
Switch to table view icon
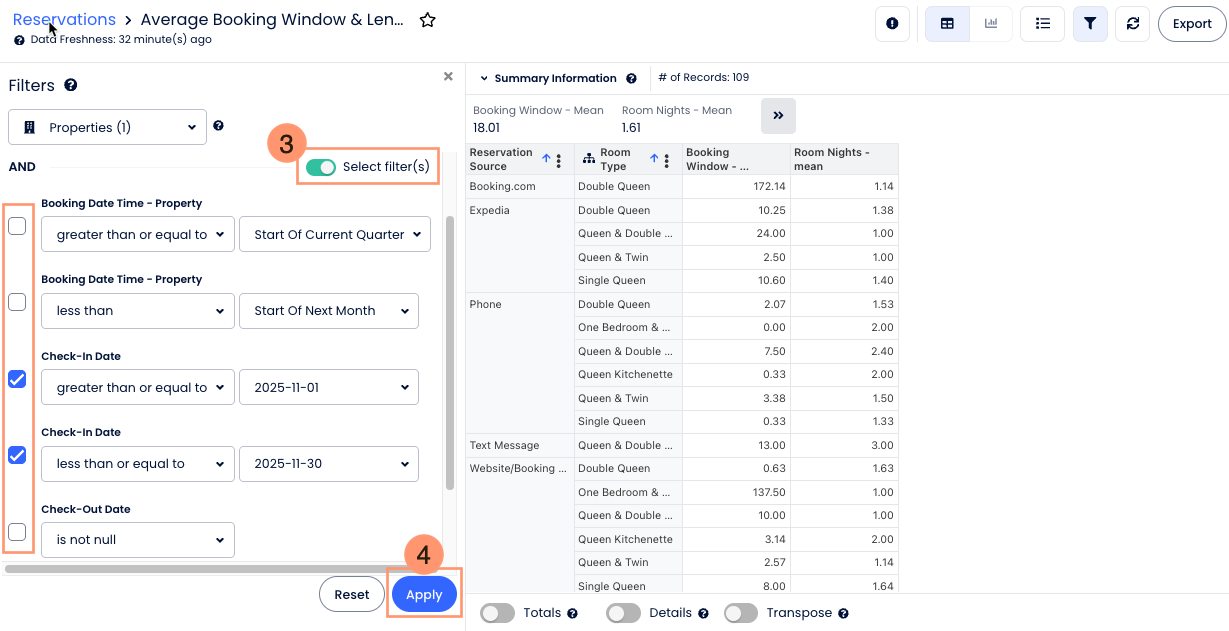click(947, 24)
